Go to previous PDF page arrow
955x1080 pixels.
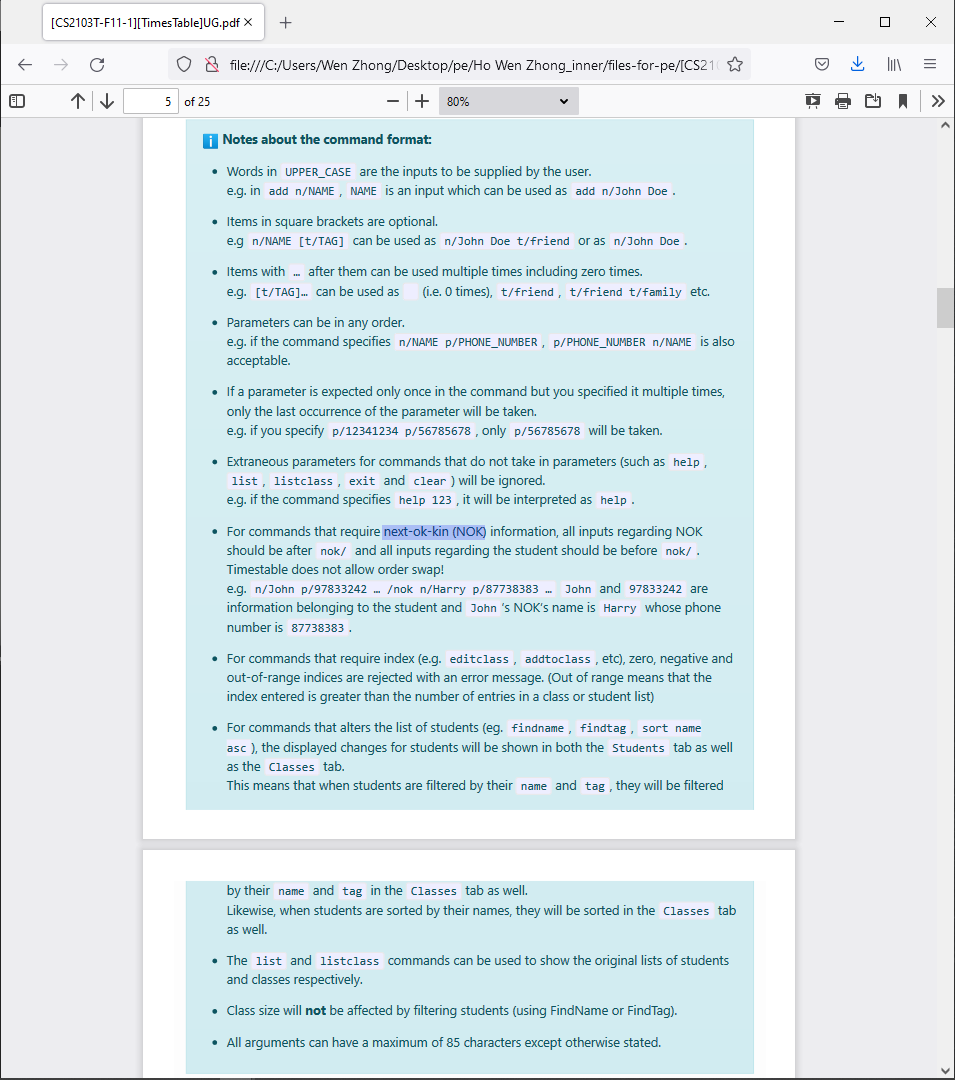click(x=78, y=101)
